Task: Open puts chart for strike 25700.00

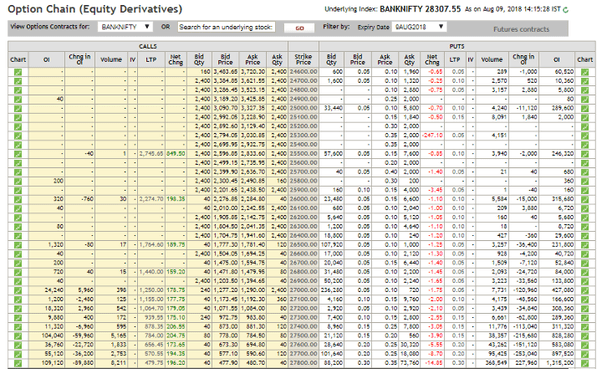Action: tap(585, 172)
